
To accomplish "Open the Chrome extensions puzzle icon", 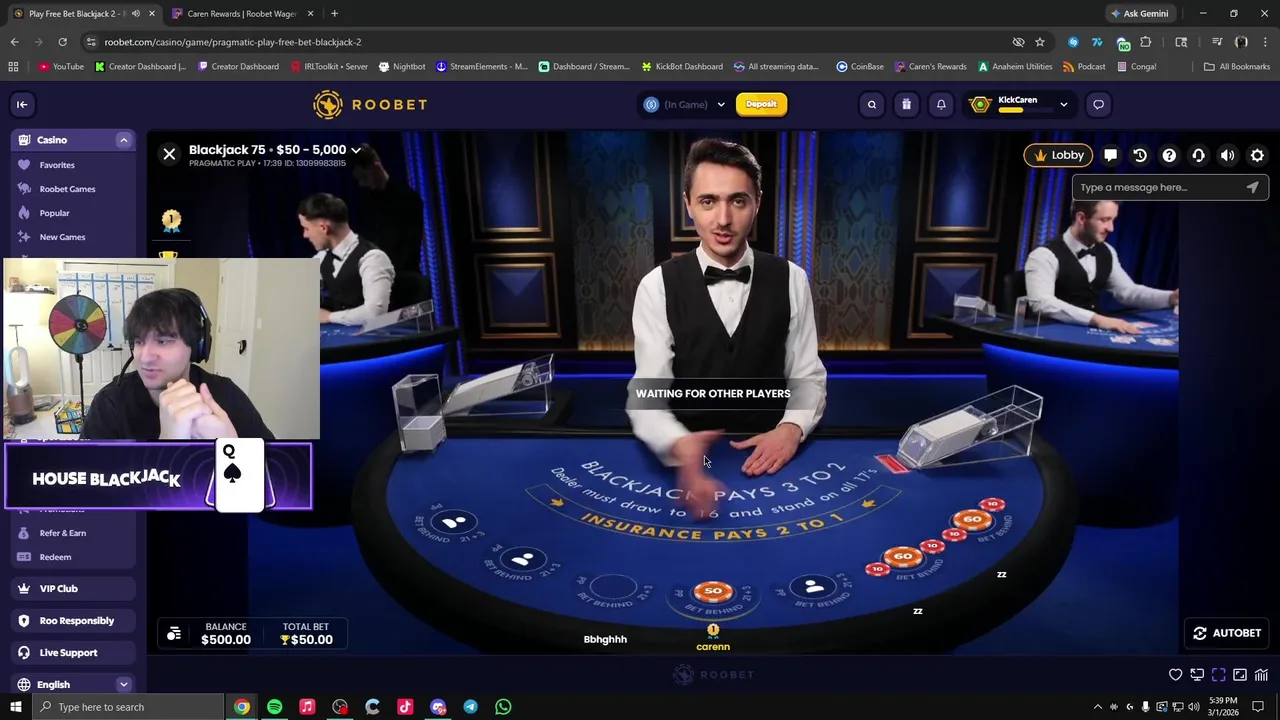I will (x=1146, y=42).
